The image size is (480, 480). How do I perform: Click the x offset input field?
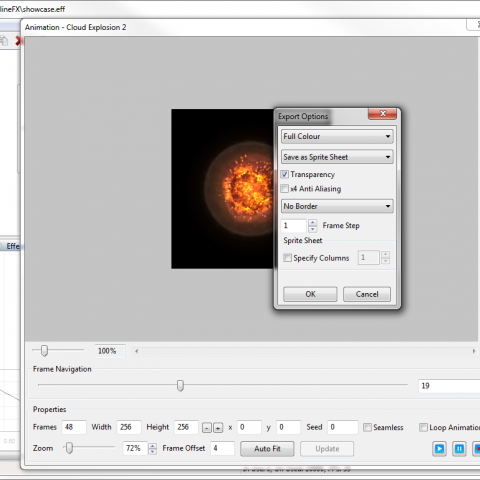click(x=249, y=427)
